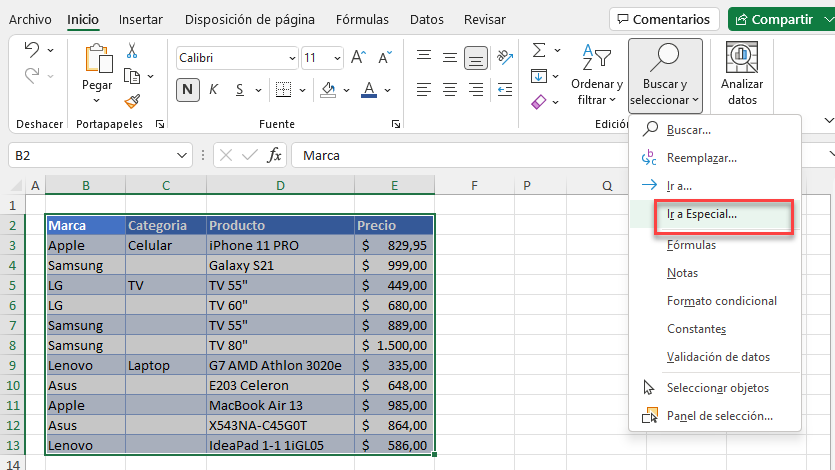Screen dimensions: 835x470
Task: Click the Clear eraser icon
Action: pos(538,102)
